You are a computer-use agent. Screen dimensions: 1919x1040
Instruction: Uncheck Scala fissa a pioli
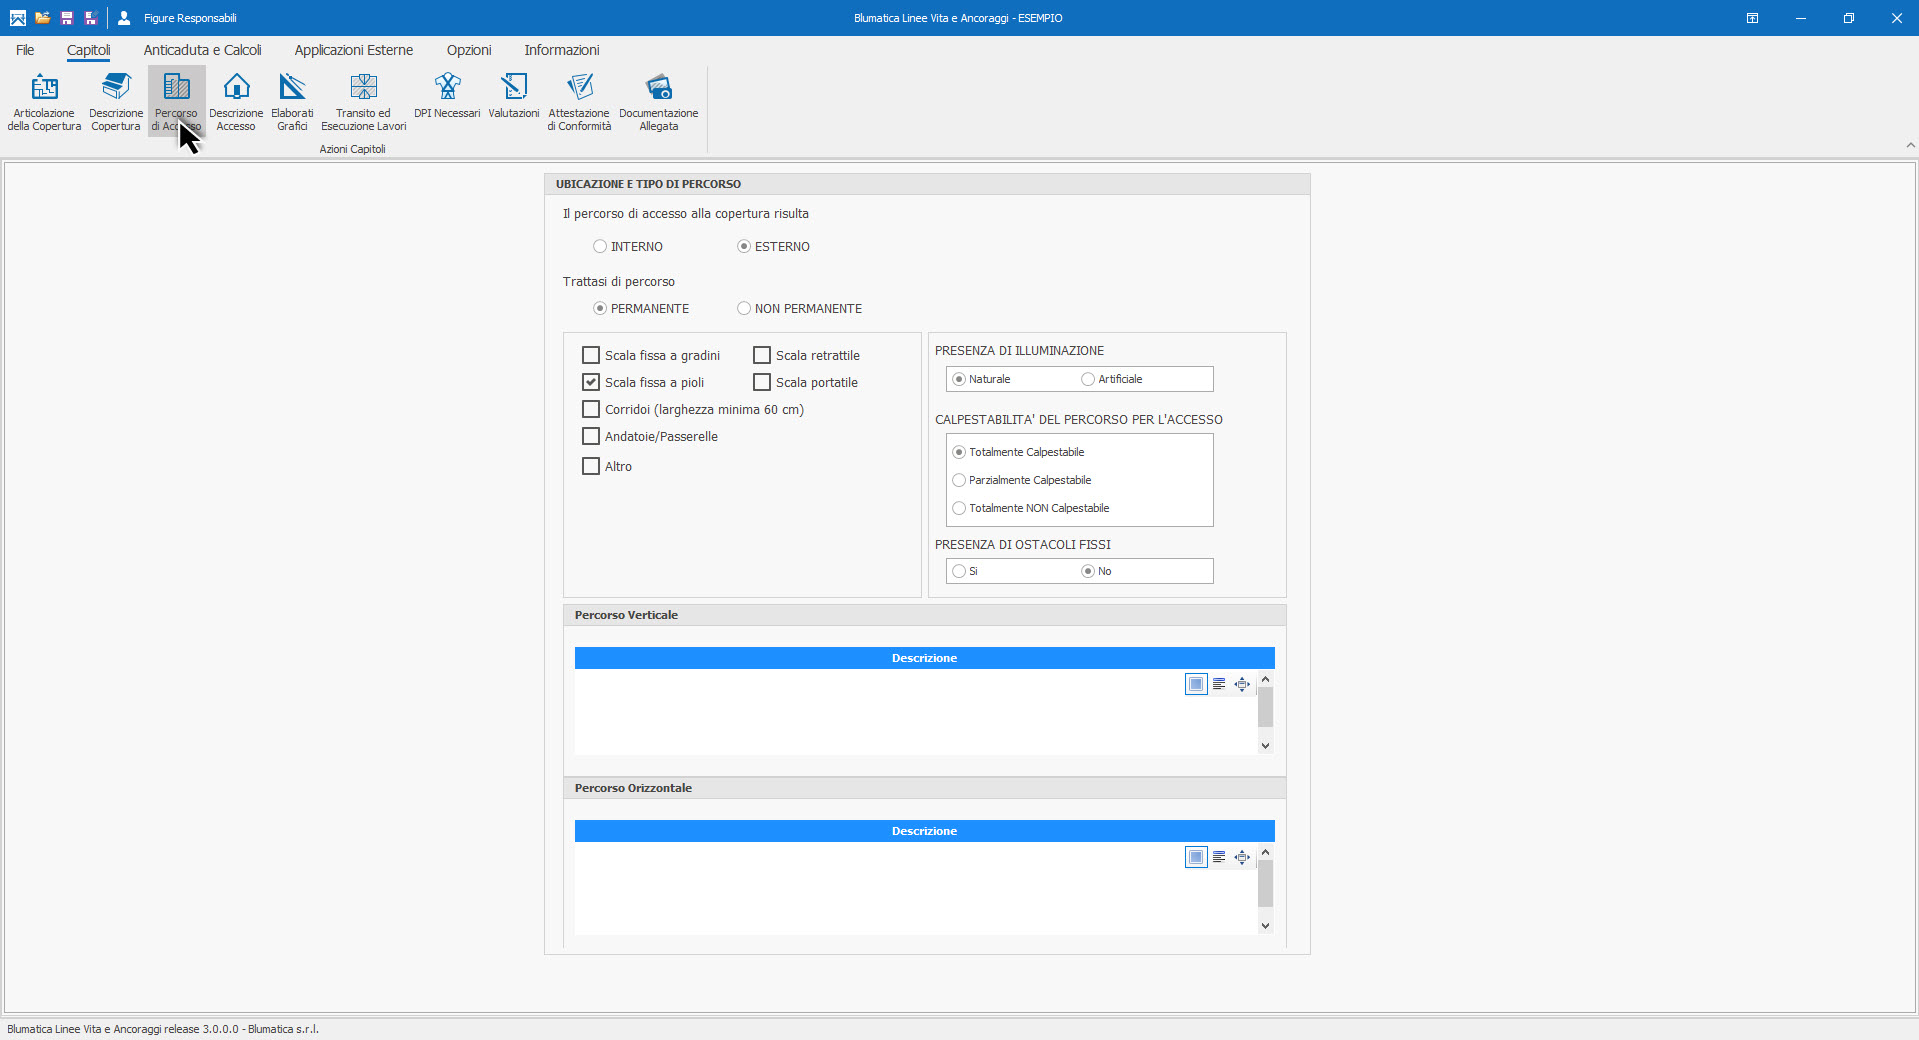(591, 383)
